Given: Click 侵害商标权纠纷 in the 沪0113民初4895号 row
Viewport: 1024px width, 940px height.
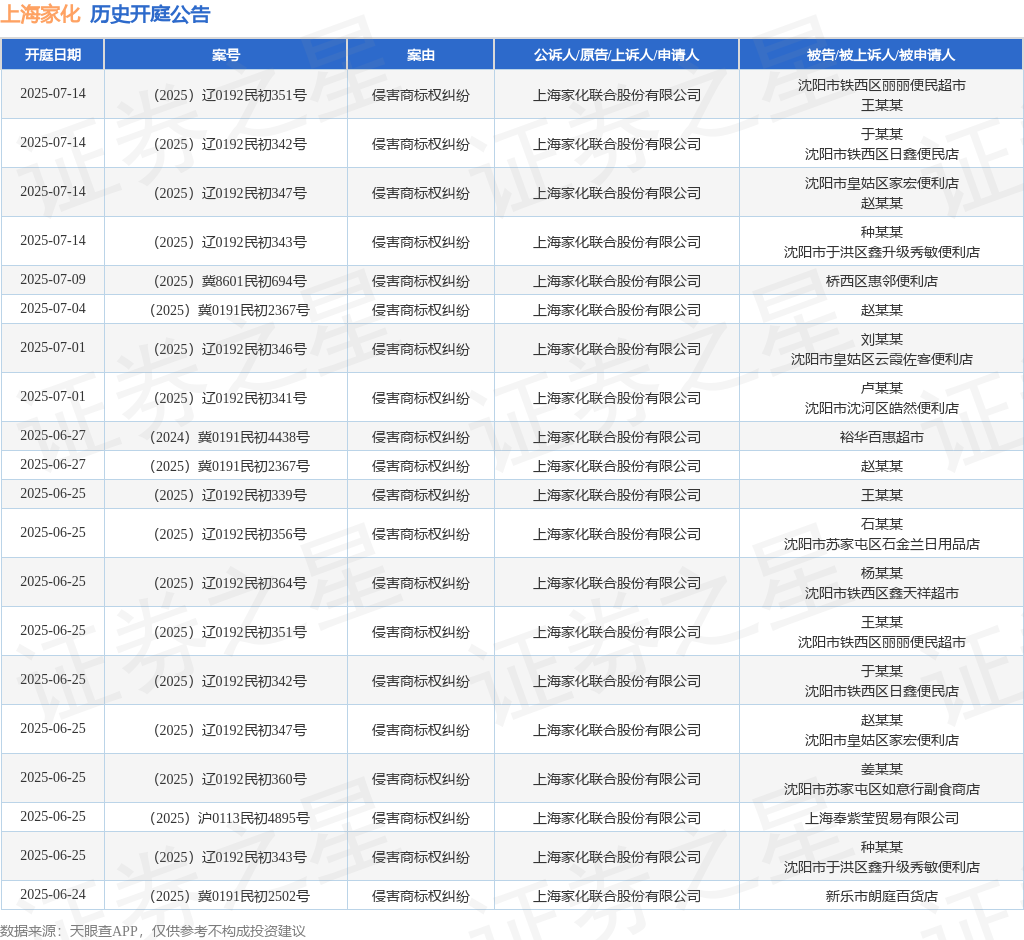Looking at the screenshot, I should [421, 818].
